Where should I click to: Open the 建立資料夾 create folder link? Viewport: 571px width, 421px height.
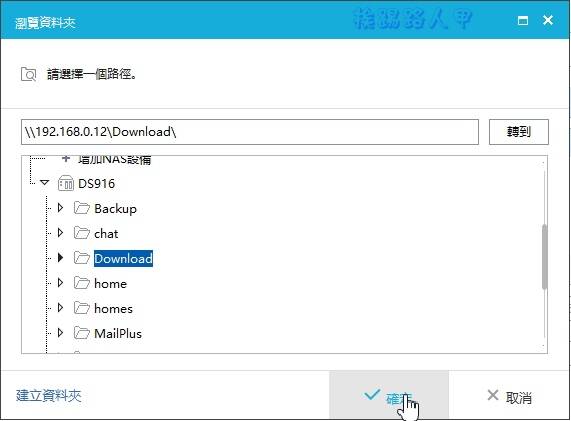coord(48,396)
